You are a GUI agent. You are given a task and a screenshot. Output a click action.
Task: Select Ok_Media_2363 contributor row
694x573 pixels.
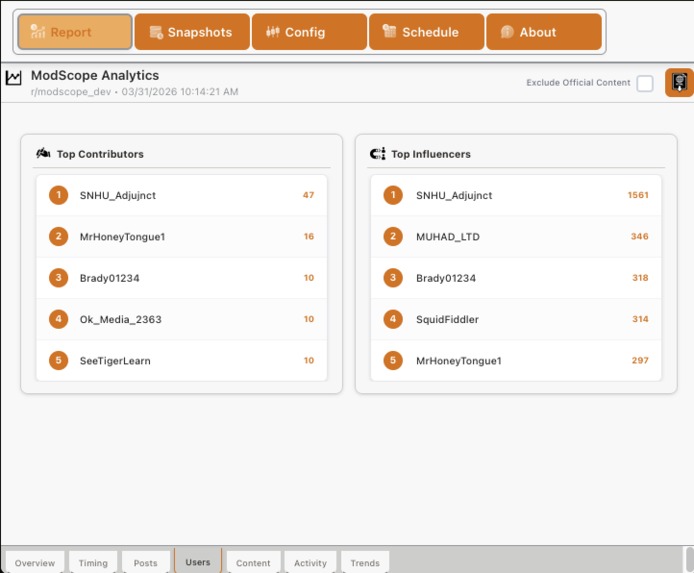(181, 319)
